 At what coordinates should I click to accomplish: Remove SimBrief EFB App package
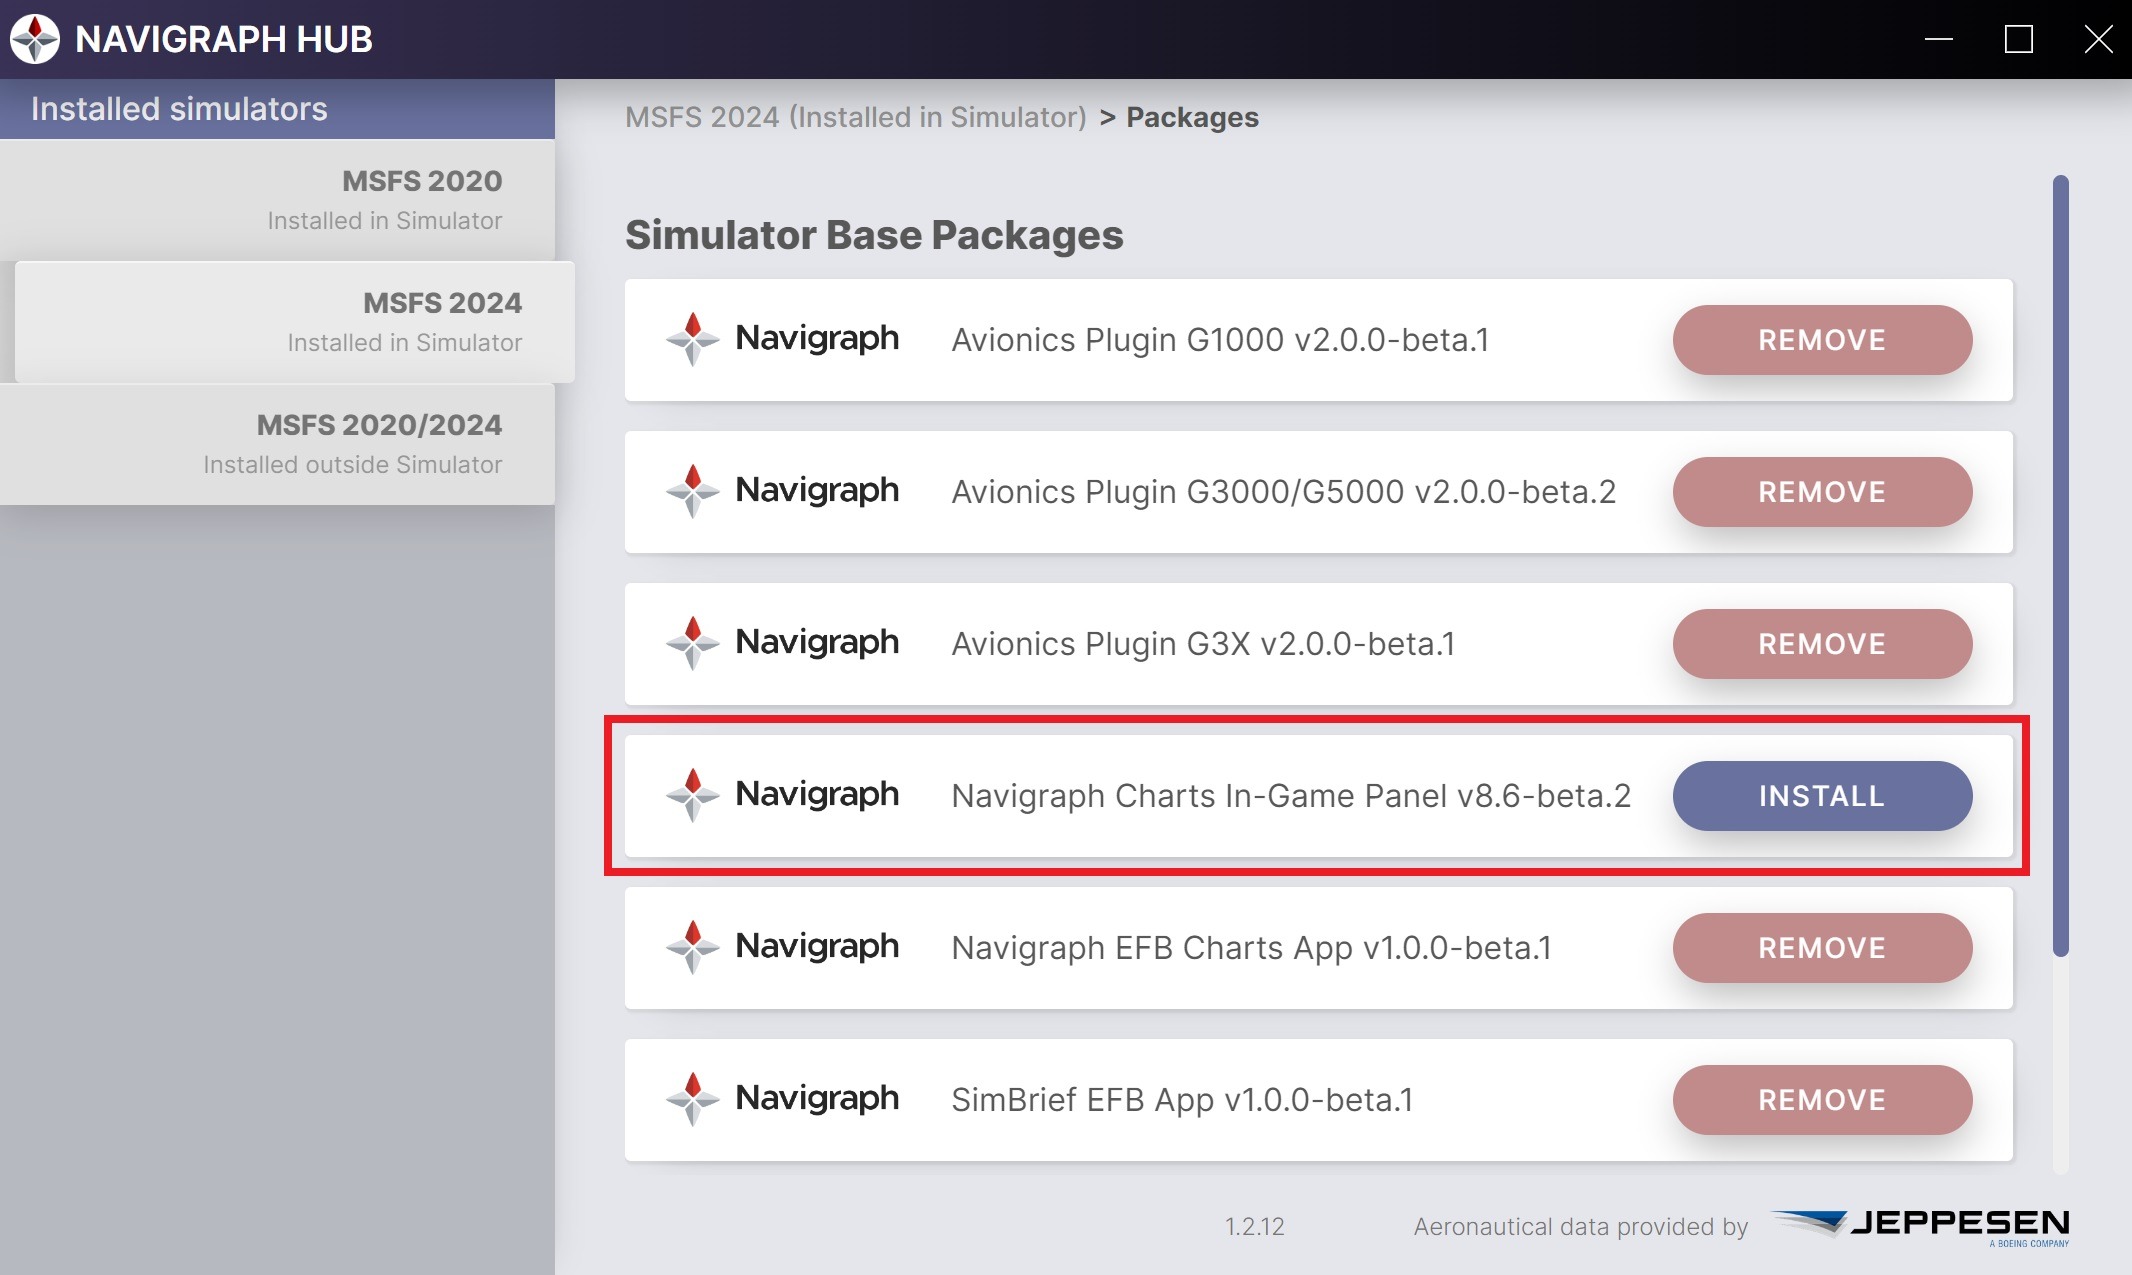point(1822,1100)
